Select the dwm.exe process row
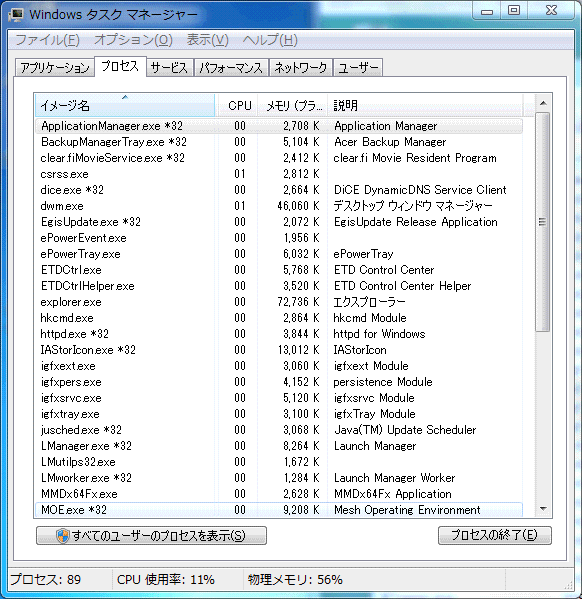582x599 pixels. click(x=279, y=206)
